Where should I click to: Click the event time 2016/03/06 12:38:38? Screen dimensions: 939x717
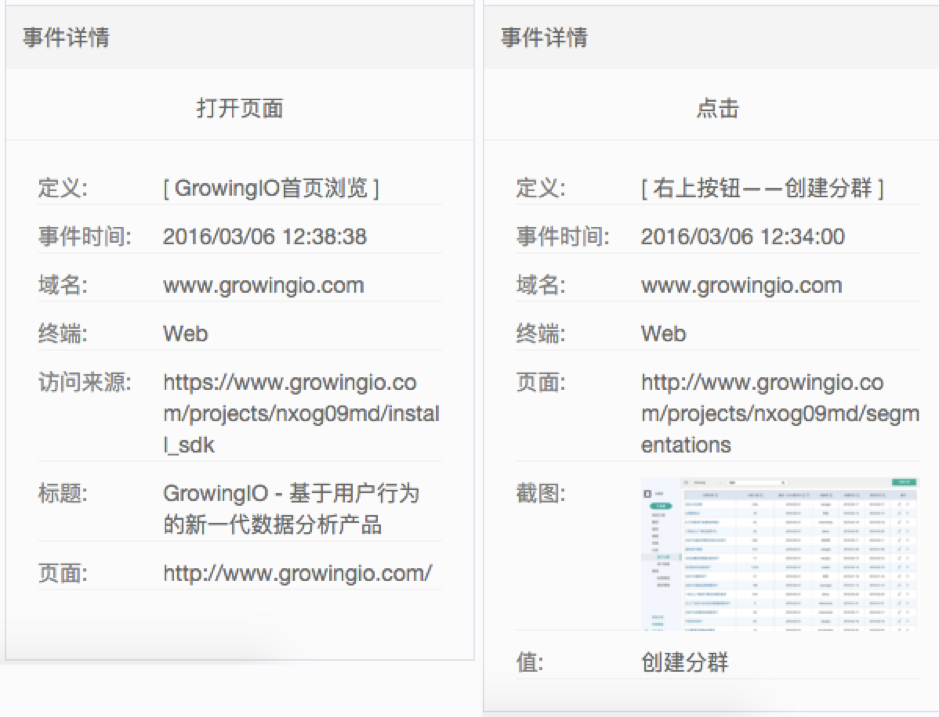coord(264,237)
